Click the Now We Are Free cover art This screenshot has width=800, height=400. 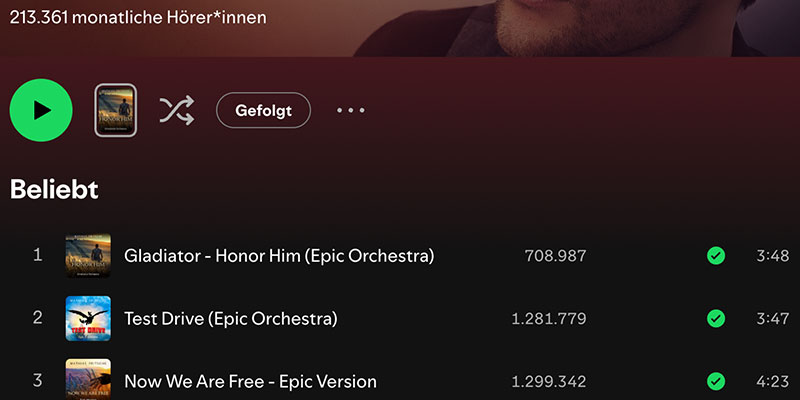88,380
